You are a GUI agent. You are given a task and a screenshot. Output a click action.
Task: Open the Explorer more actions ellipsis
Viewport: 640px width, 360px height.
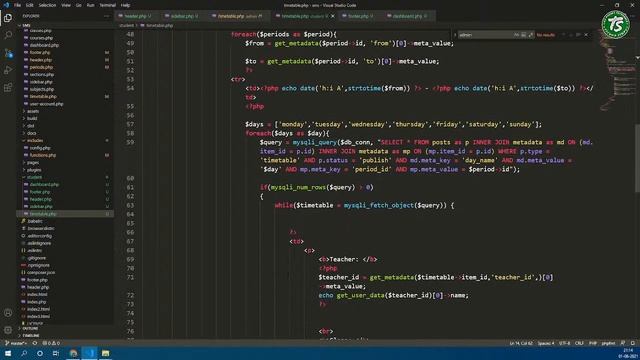coord(107,16)
